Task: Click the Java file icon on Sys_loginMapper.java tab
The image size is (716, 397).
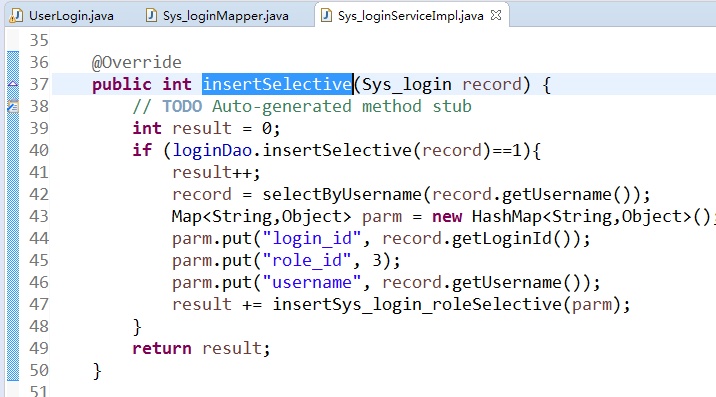Action: point(151,16)
